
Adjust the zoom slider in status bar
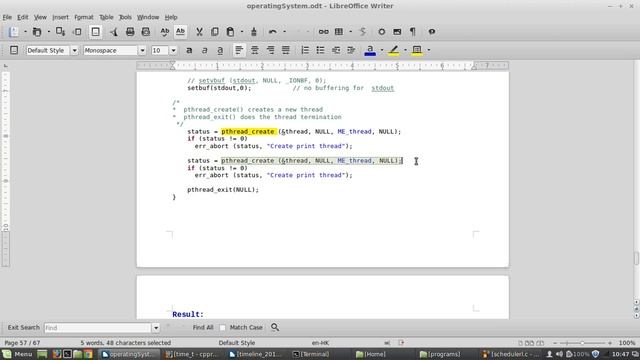(582, 343)
